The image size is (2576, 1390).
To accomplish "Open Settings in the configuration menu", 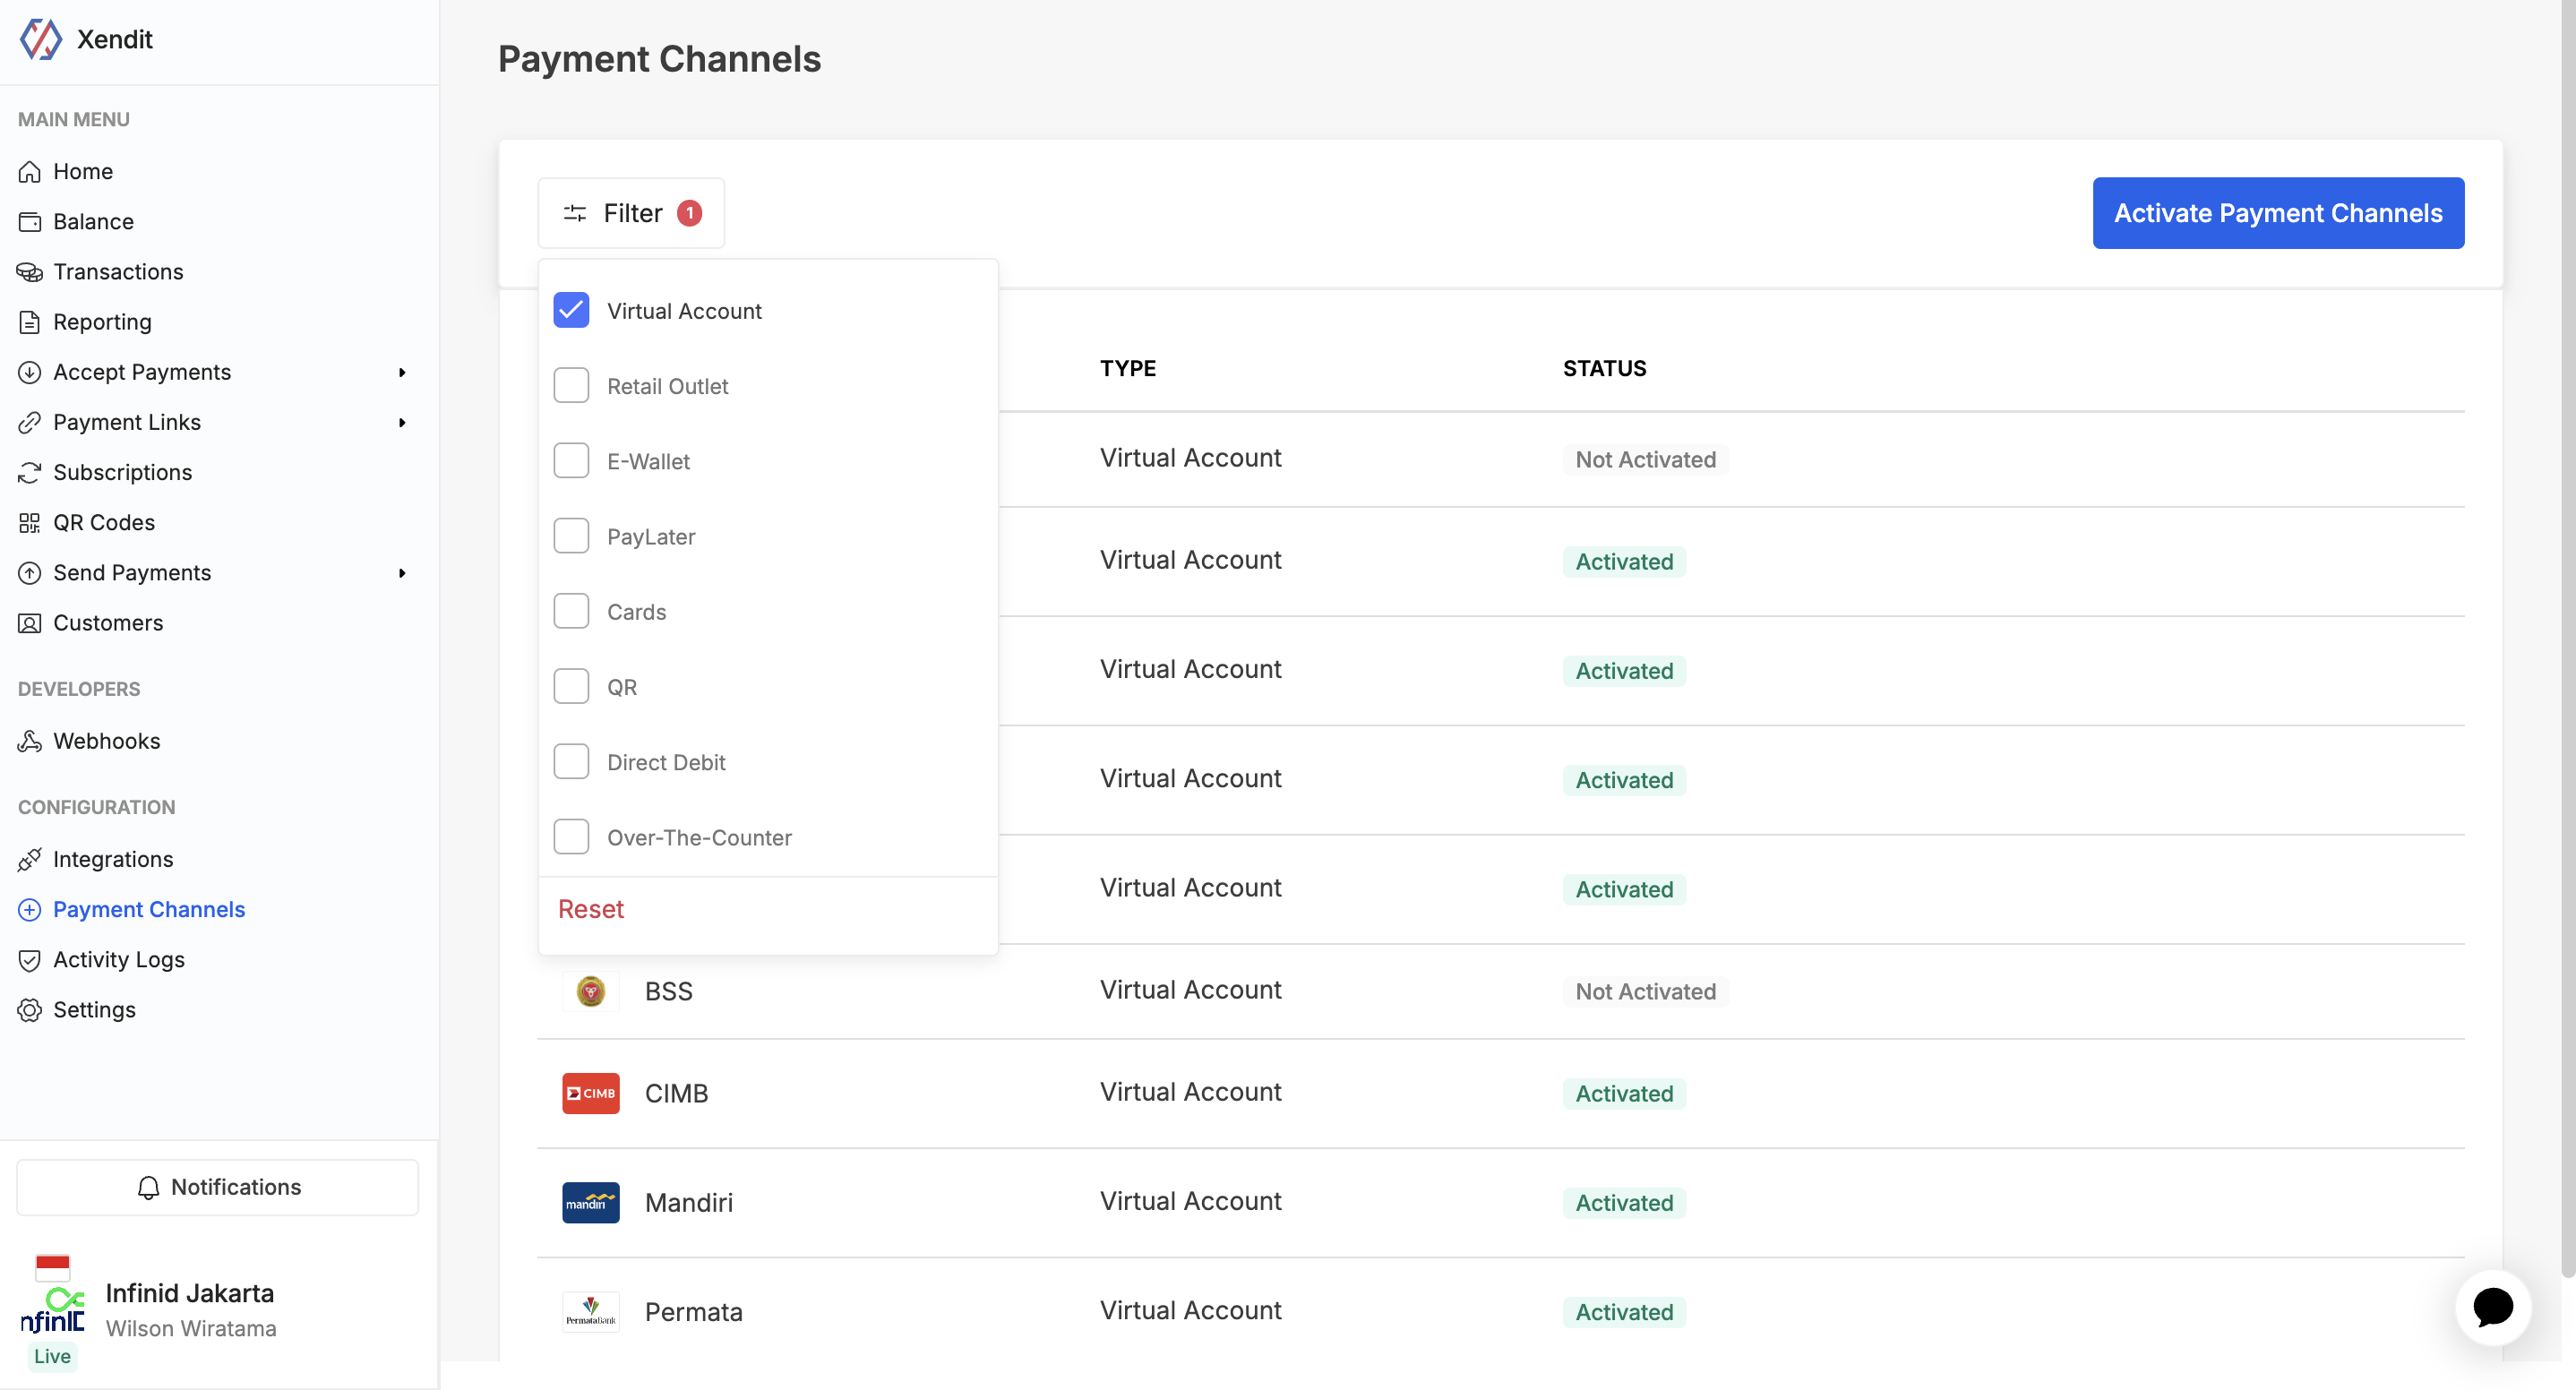I will click(x=94, y=1010).
